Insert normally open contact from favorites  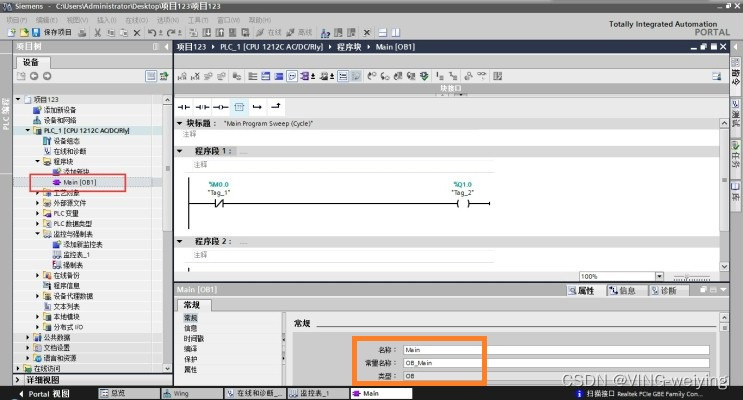pyautogui.click(x=184, y=107)
